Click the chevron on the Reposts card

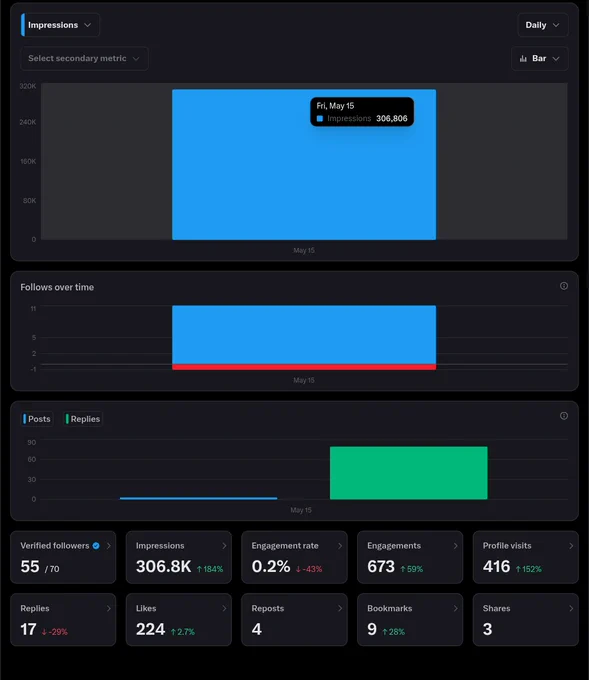340,608
